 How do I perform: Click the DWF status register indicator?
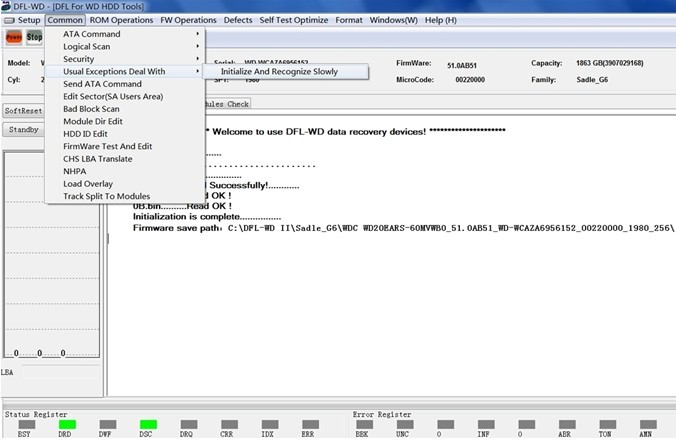[x=108, y=424]
